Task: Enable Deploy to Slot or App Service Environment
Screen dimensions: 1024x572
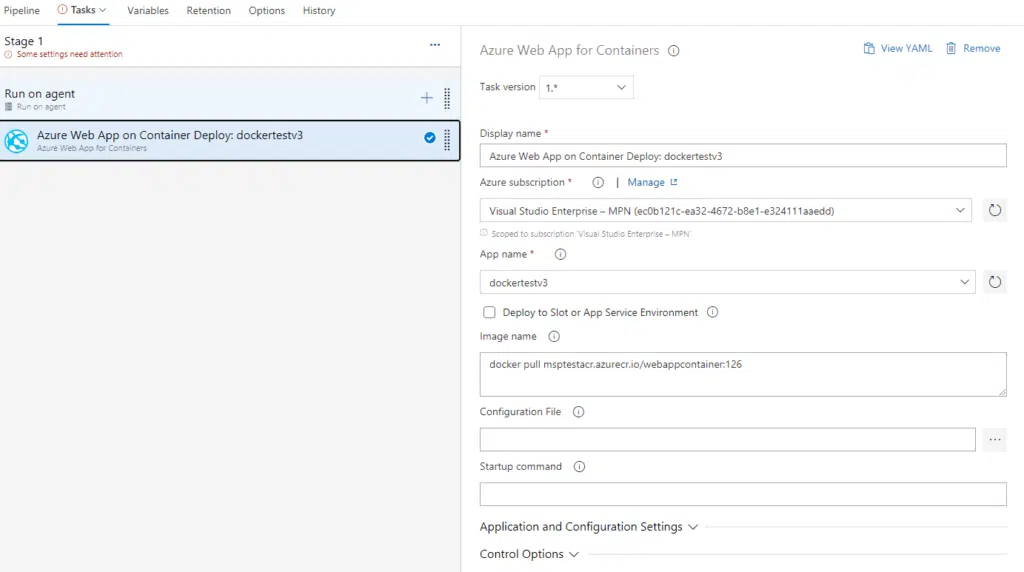Action: [x=489, y=312]
